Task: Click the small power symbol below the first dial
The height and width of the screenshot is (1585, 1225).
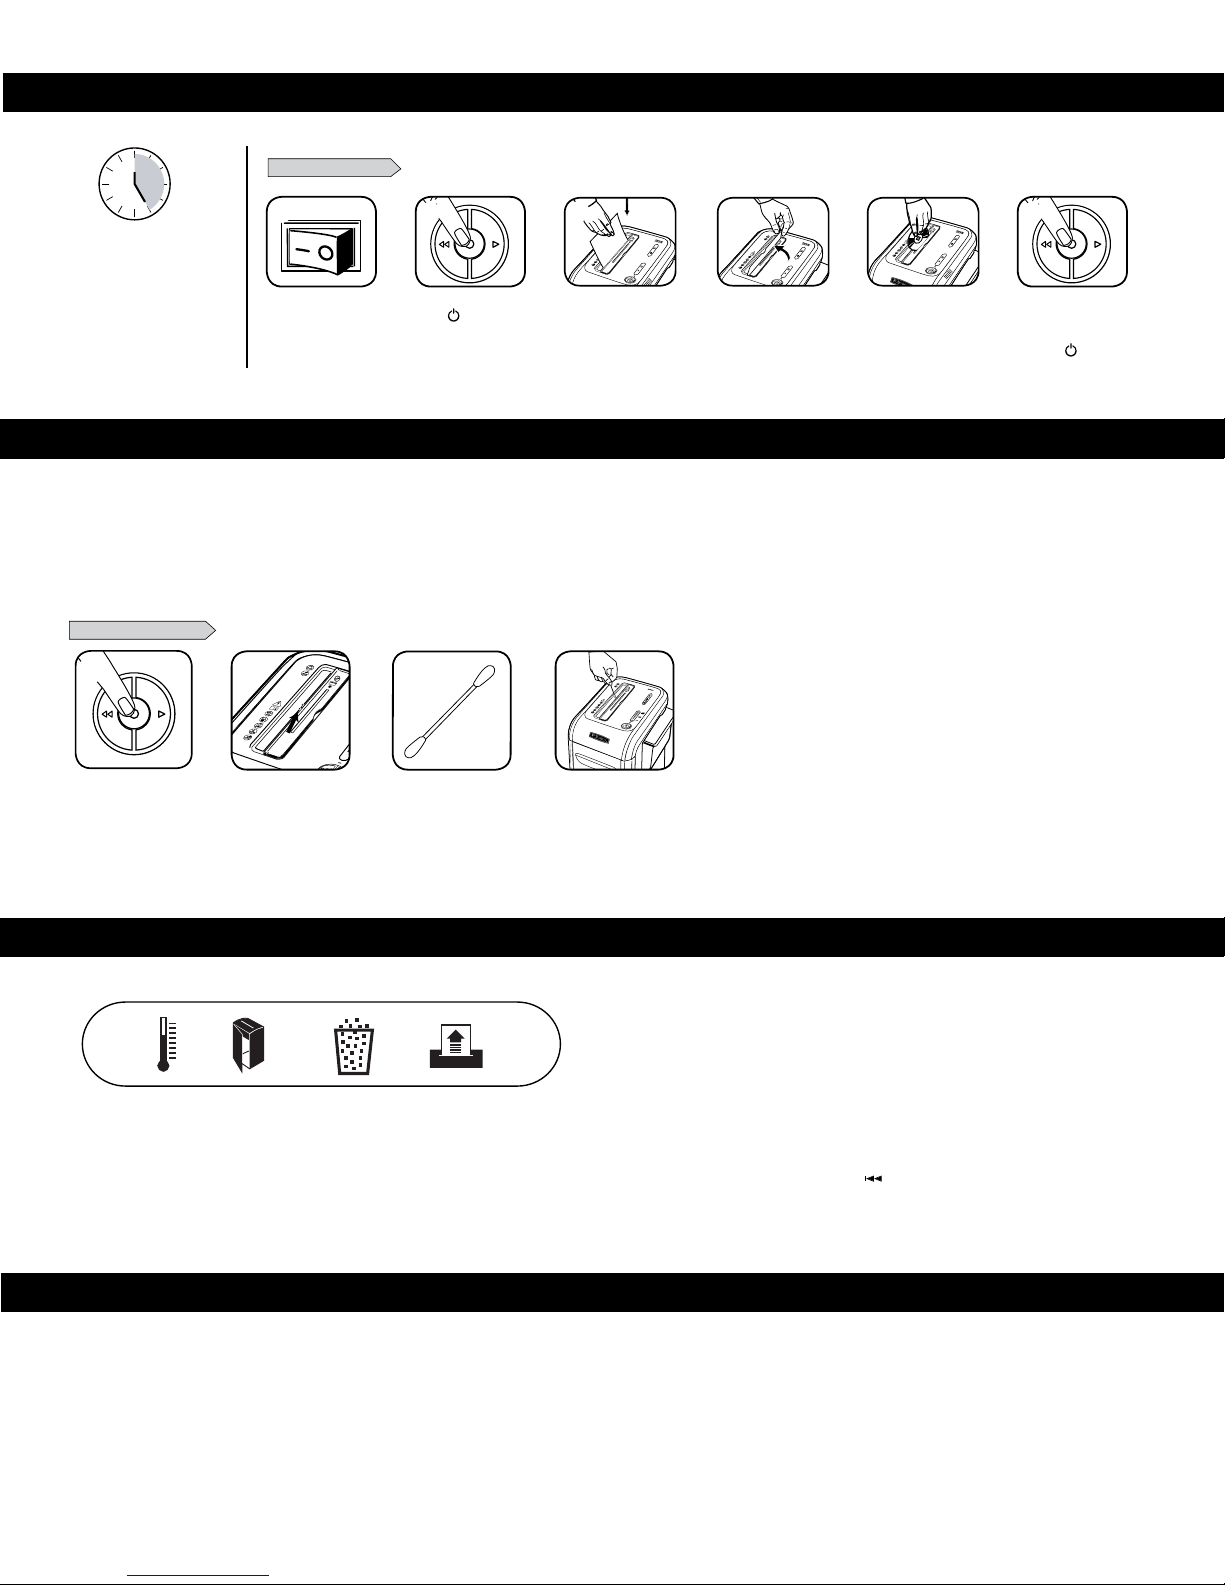Action: click(x=453, y=316)
